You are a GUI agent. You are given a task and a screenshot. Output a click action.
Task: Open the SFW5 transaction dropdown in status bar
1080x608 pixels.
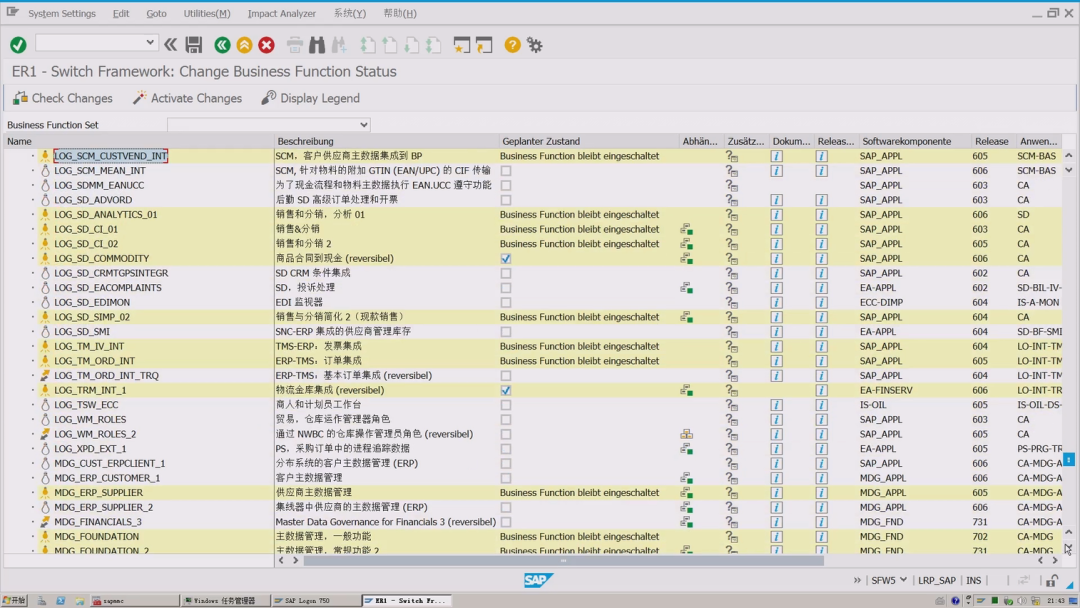[903, 580]
